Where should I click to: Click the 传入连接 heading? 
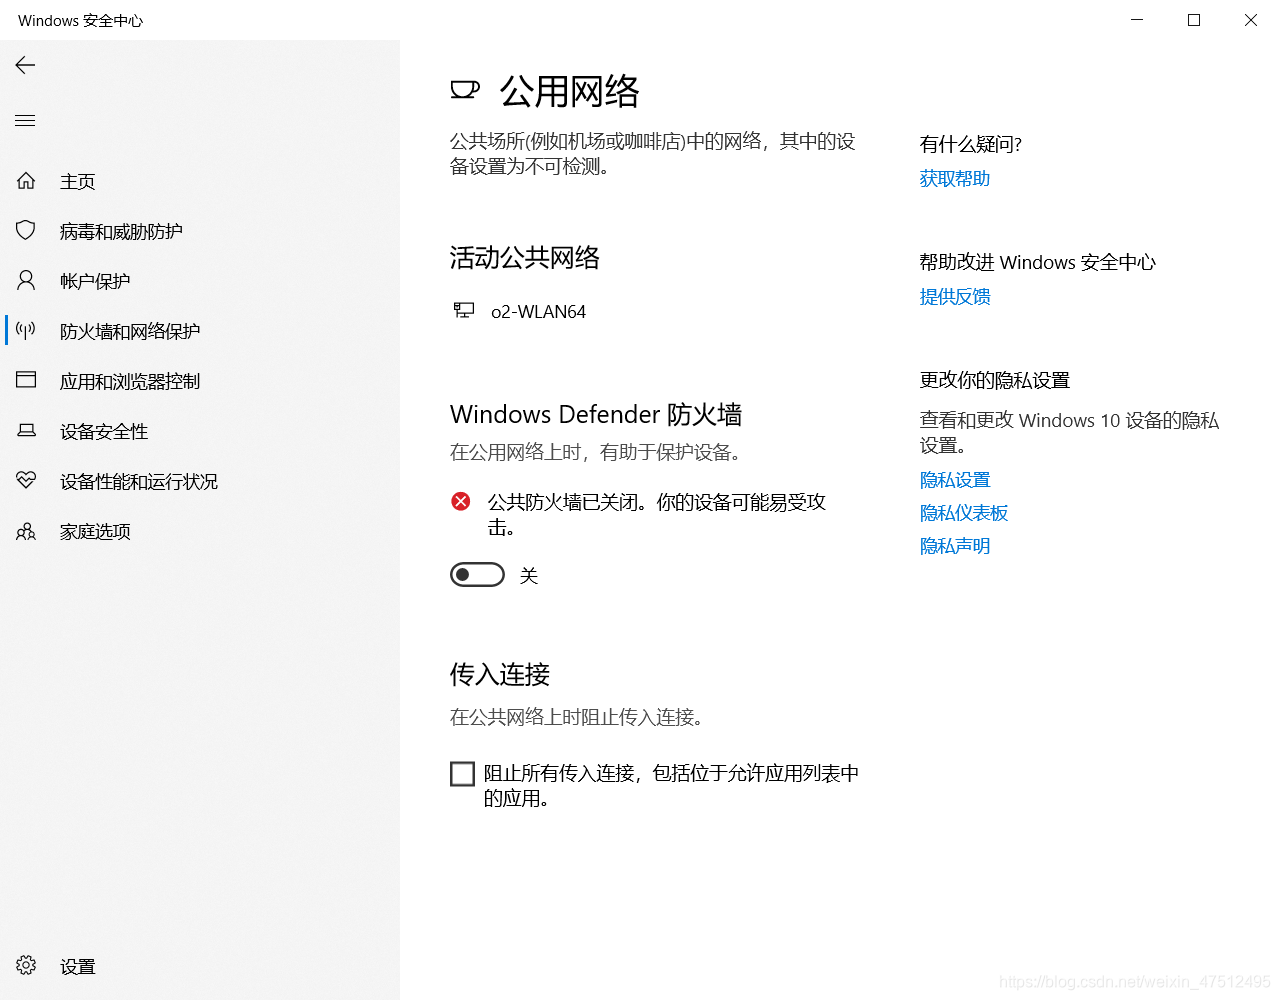[x=500, y=674]
